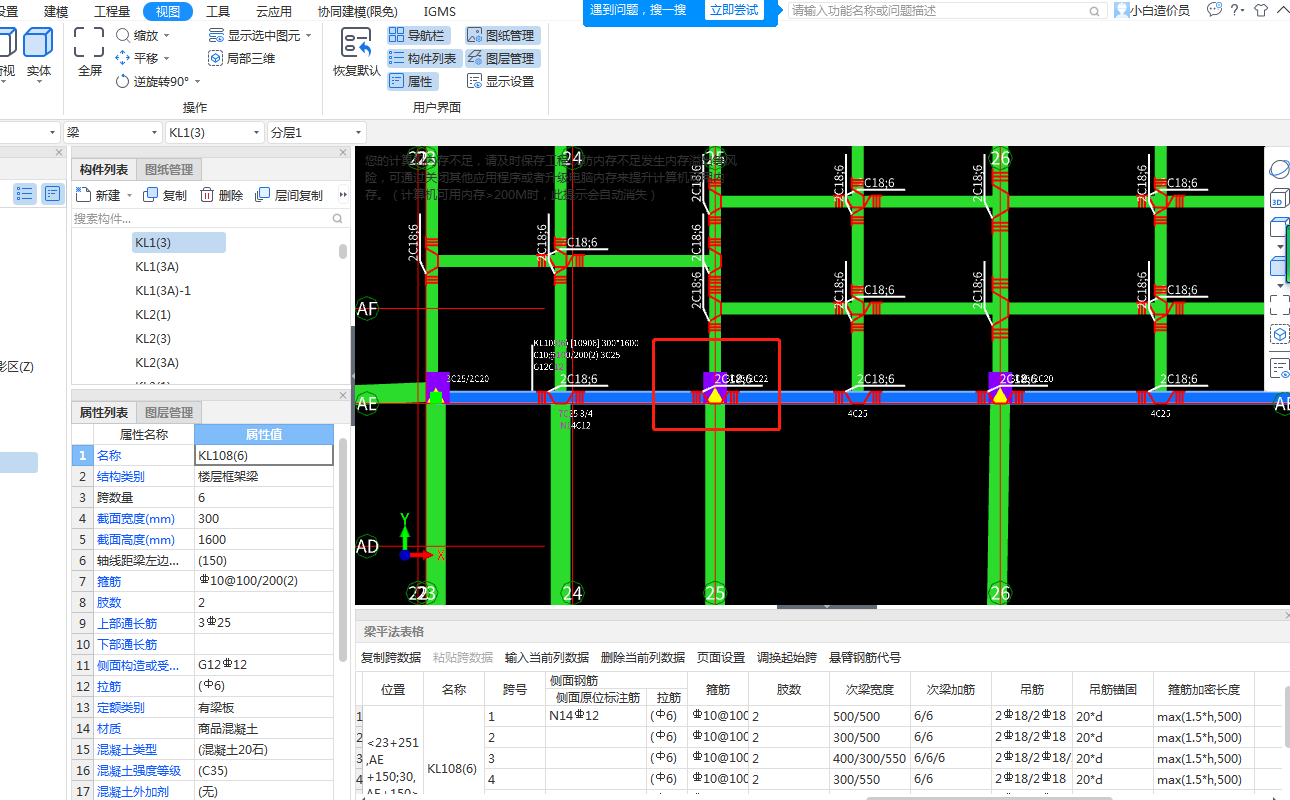
Task: Open the 云应用 ribbon tab
Action: click(x=274, y=12)
